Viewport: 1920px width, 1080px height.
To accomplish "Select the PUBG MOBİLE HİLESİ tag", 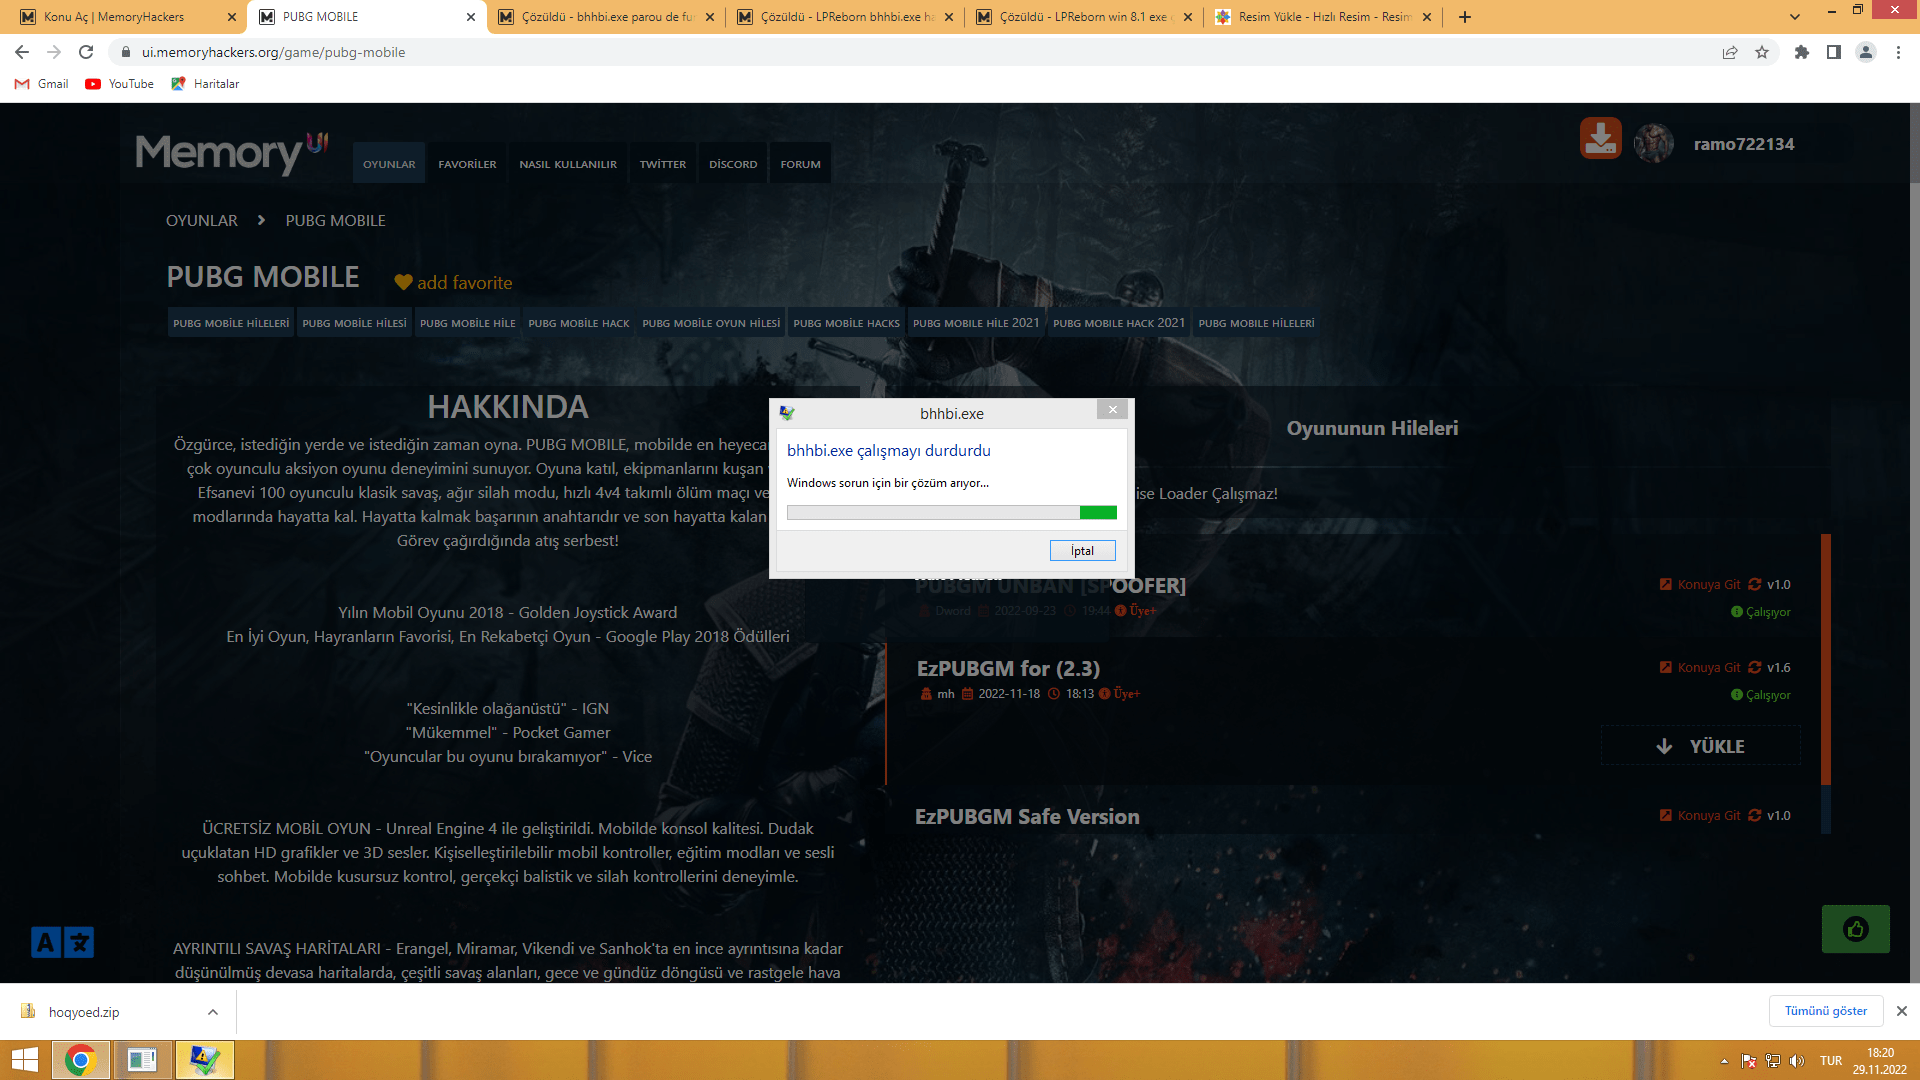I will (x=355, y=323).
